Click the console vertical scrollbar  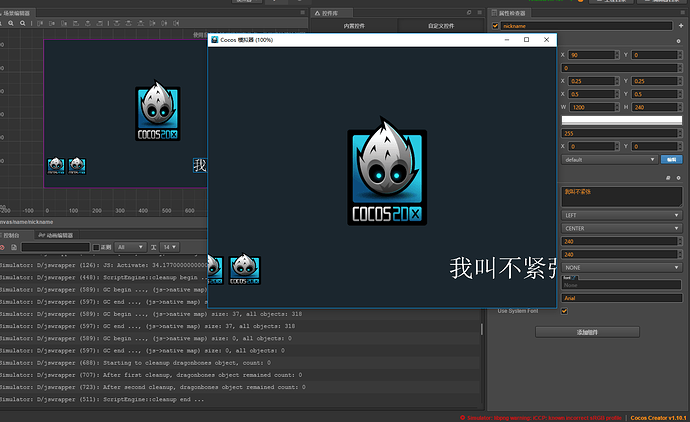481,329
